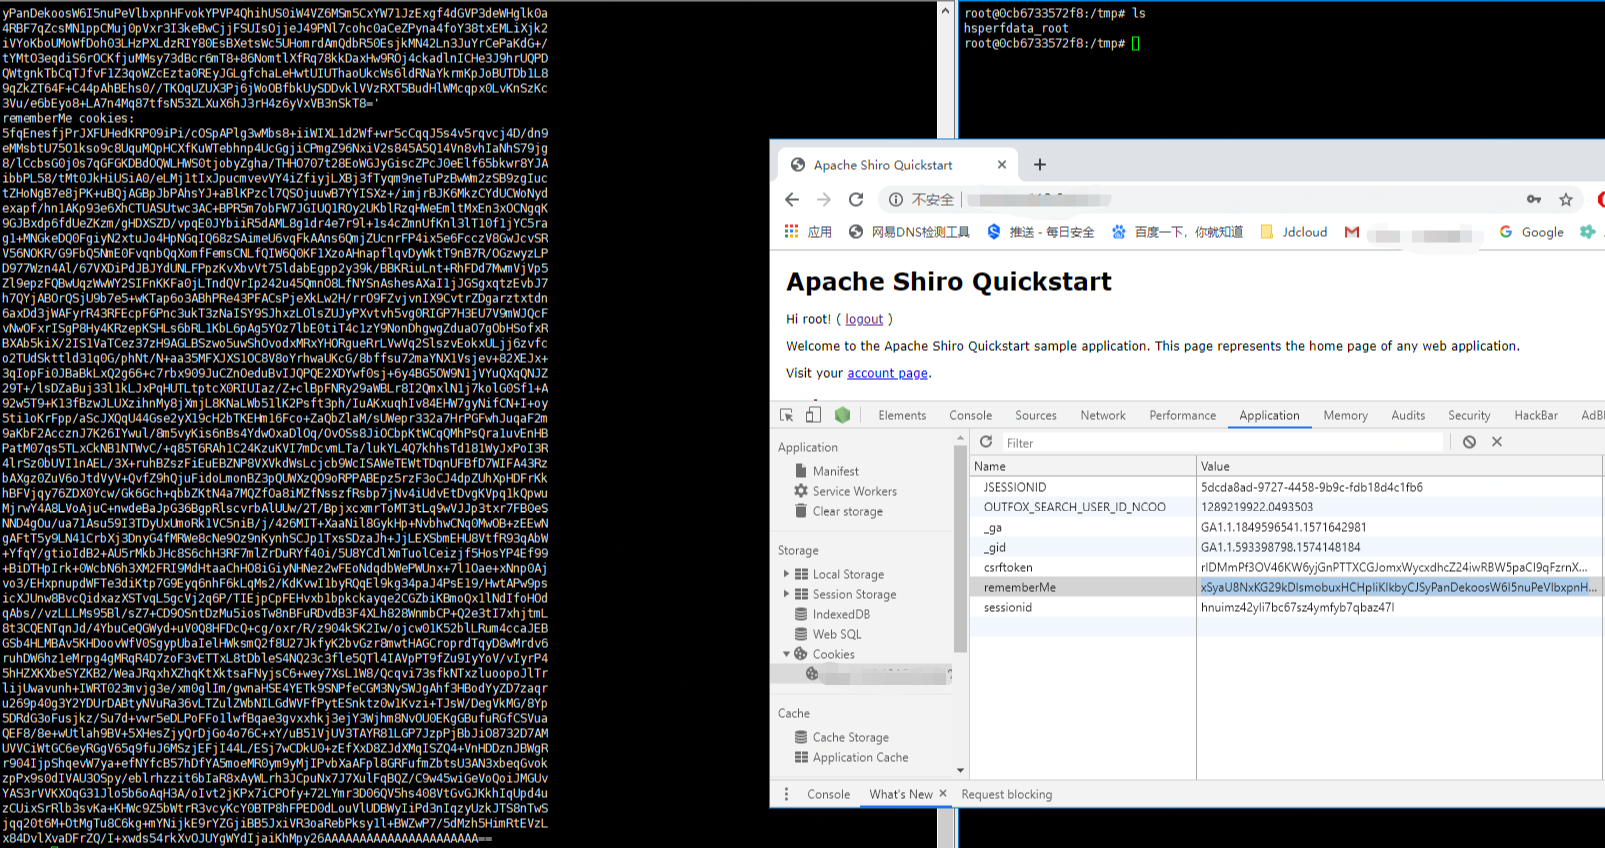This screenshot has height=853, width=1605.
Task: Refresh the cookies table
Action: pos(986,442)
